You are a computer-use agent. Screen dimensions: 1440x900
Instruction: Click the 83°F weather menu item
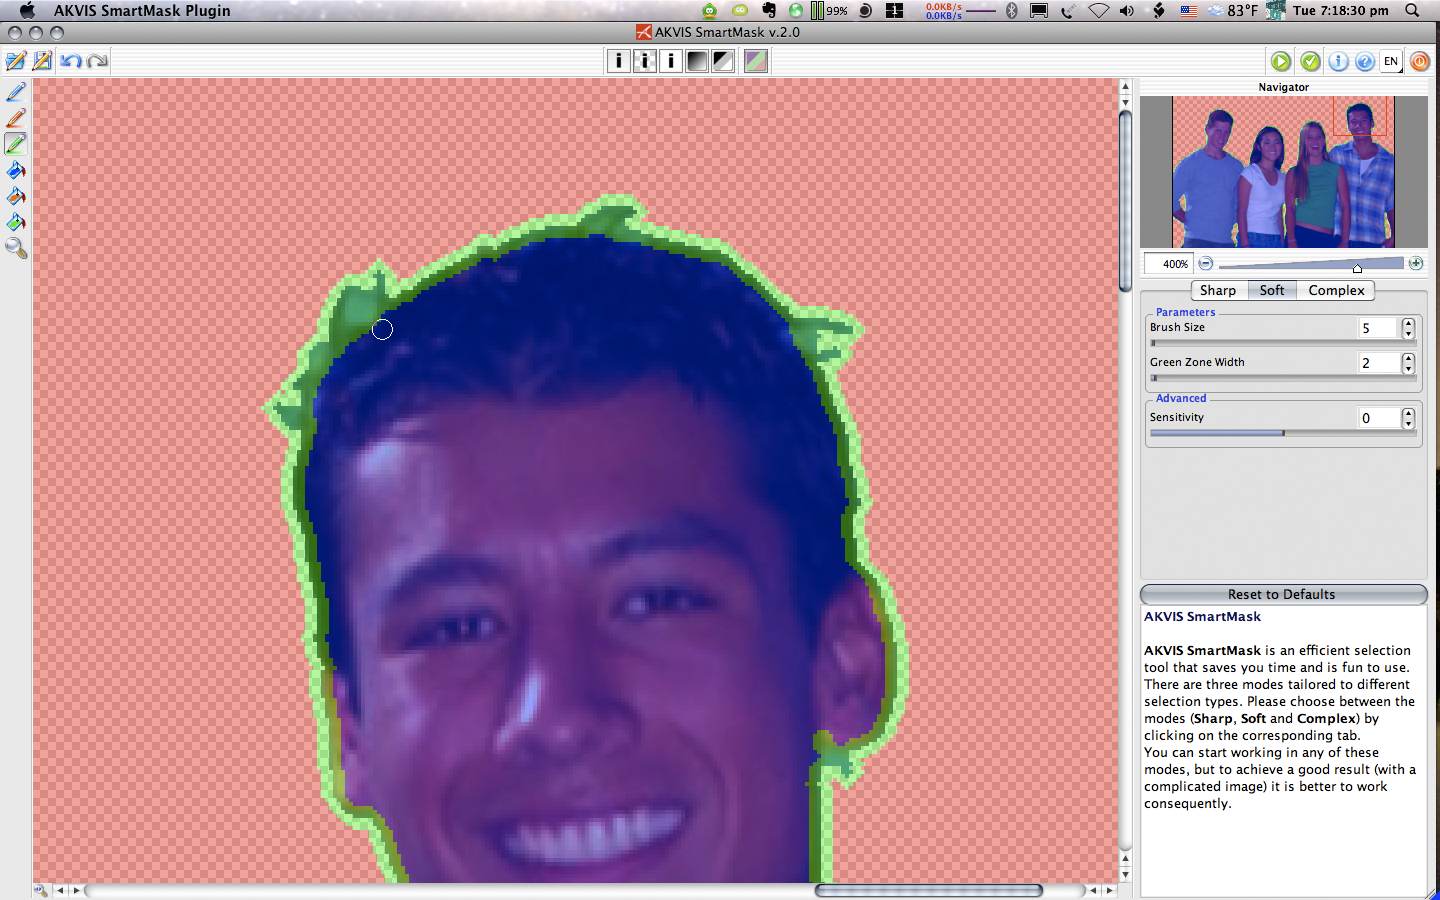click(x=1232, y=10)
